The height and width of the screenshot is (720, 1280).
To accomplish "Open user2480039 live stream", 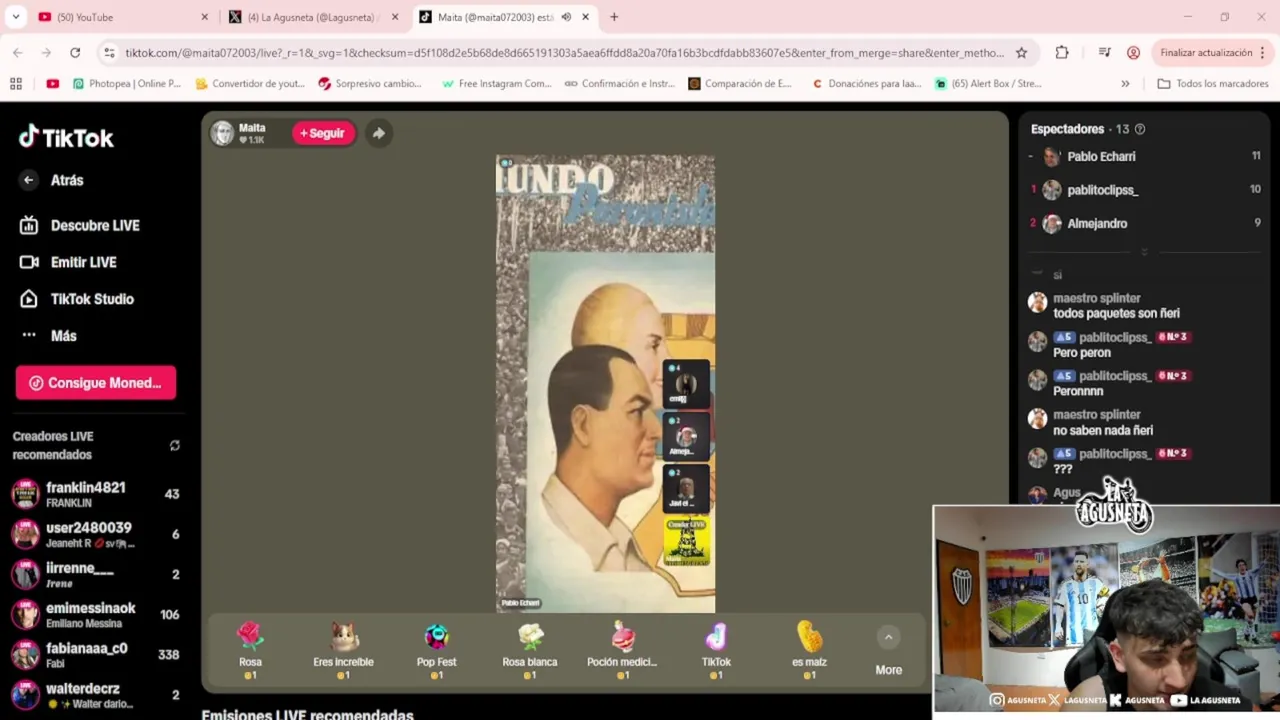I will click(x=95, y=534).
